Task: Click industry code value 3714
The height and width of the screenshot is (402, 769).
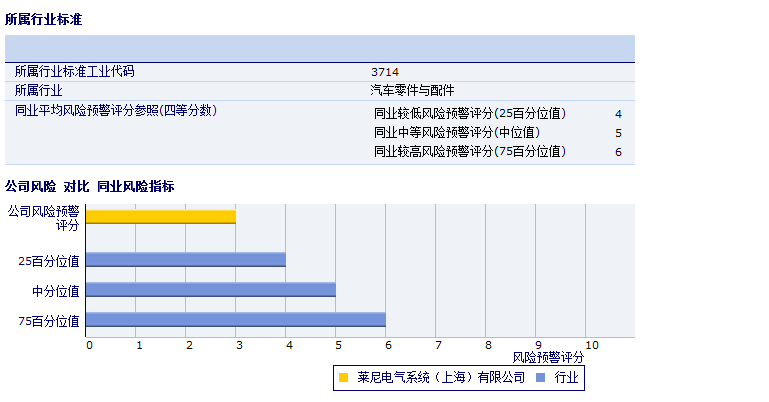Action: [x=384, y=72]
